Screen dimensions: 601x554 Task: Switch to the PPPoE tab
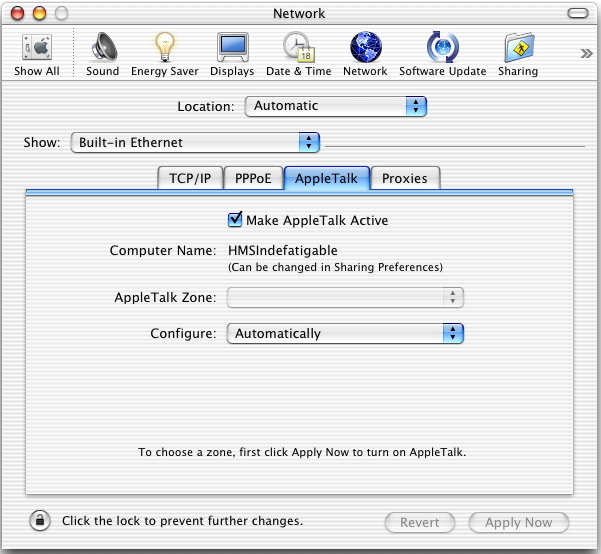pos(253,178)
